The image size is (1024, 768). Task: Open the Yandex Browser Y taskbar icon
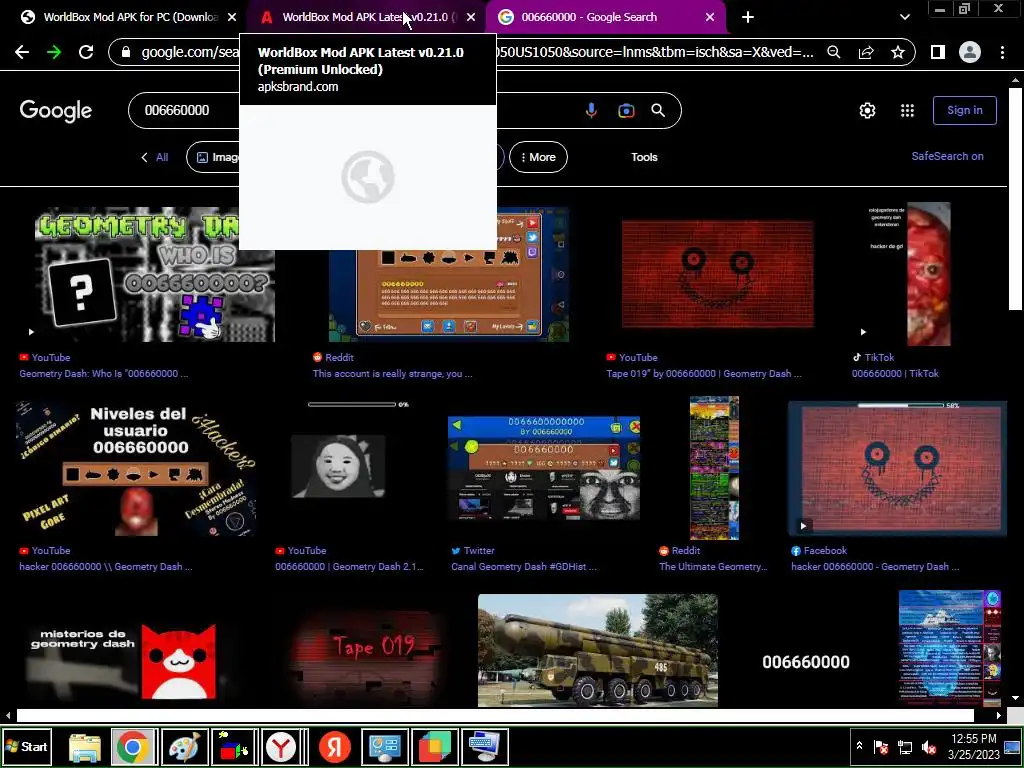point(281,747)
